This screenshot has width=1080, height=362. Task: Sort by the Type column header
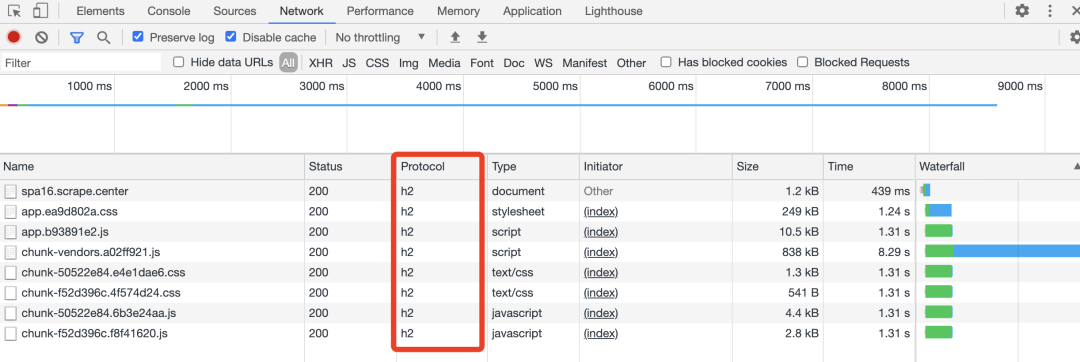tap(533, 167)
